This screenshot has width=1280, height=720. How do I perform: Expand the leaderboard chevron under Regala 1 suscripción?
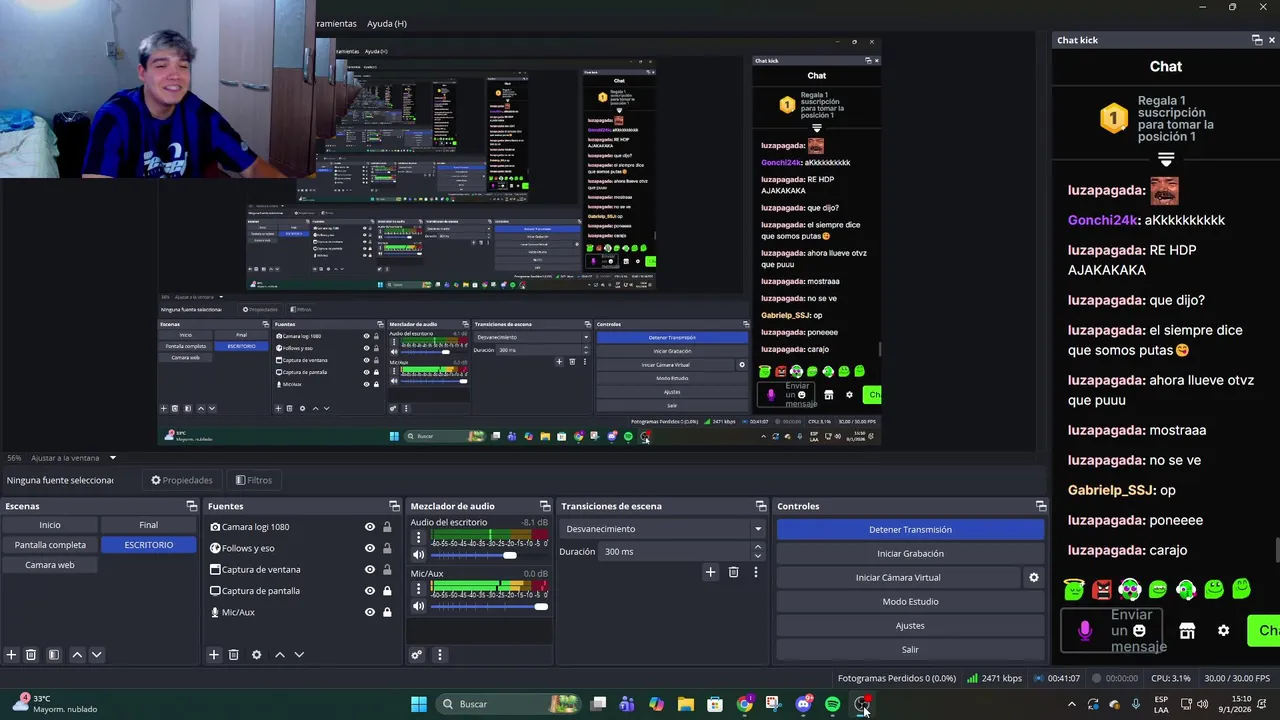[1165, 160]
